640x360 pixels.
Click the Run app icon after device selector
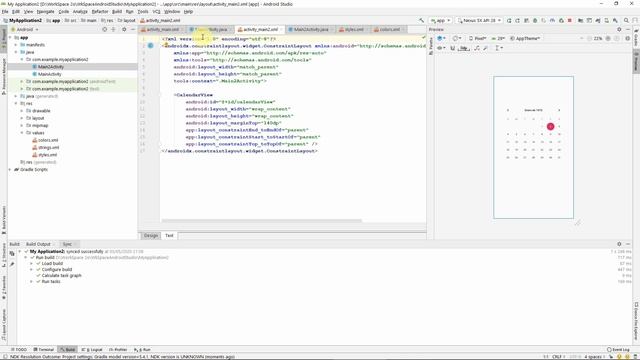pos(509,20)
